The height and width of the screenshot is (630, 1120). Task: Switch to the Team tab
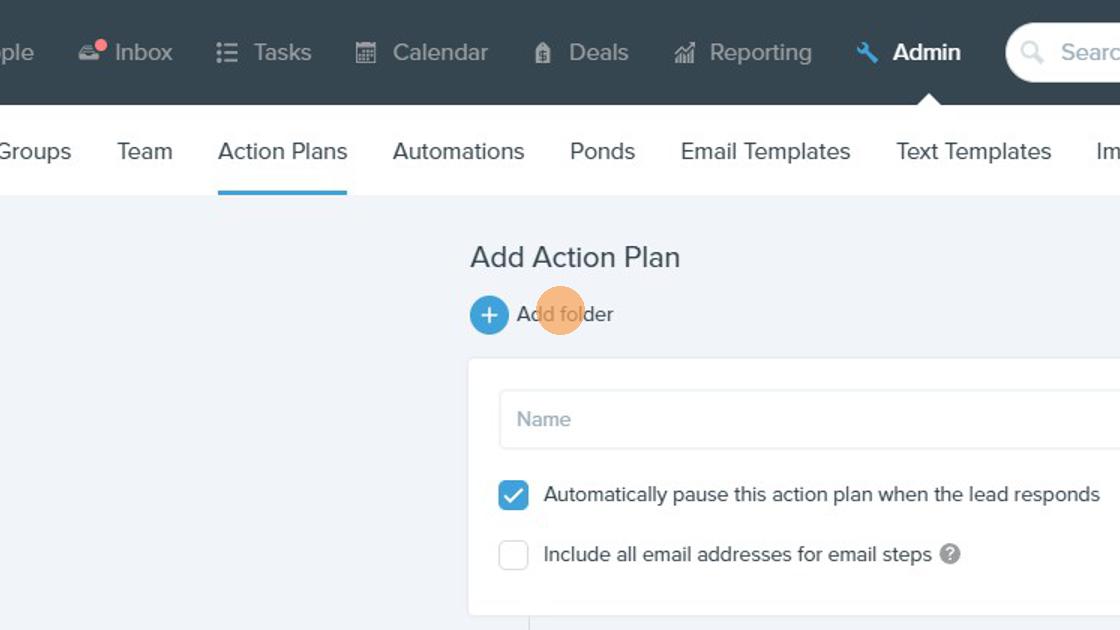[x=145, y=151]
